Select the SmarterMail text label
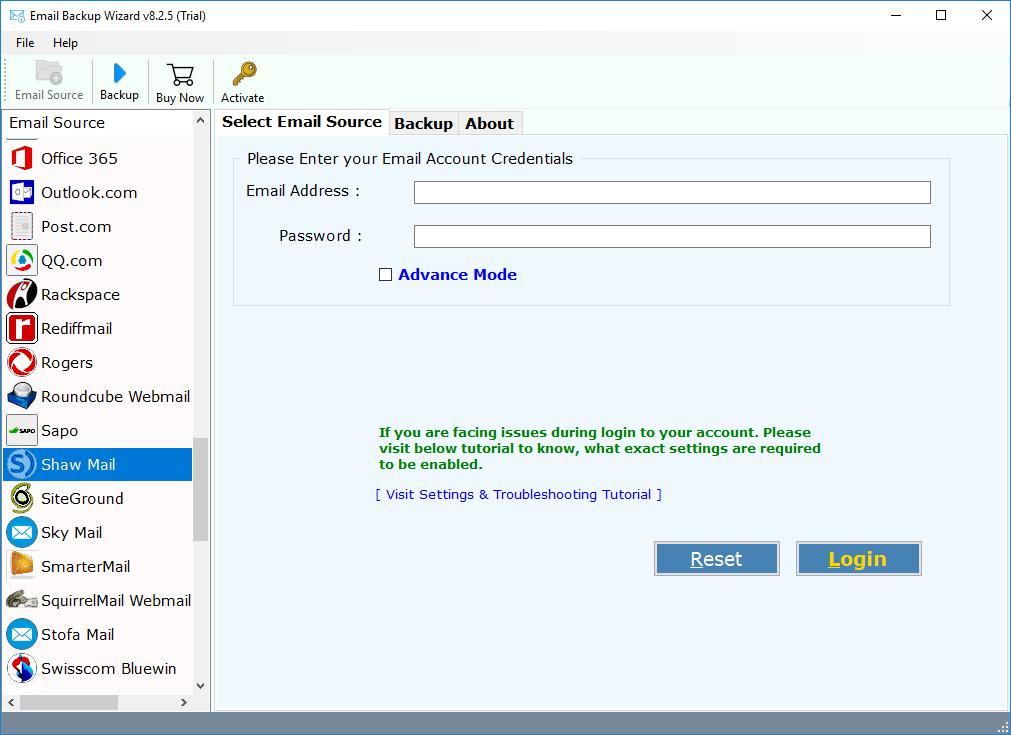The height and width of the screenshot is (735, 1011). [x=86, y=567]
